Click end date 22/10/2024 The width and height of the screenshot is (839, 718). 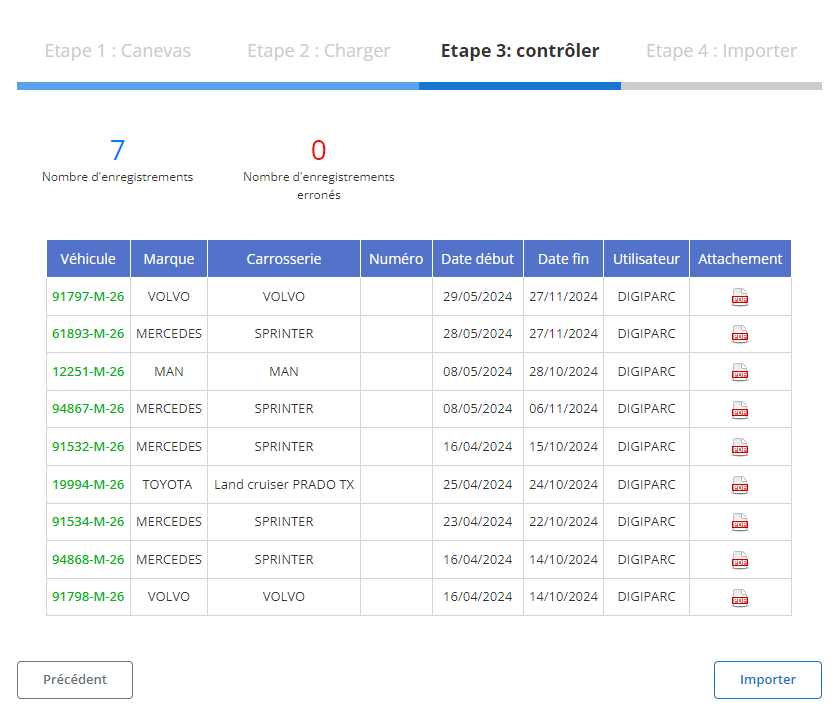pos(563,522)
